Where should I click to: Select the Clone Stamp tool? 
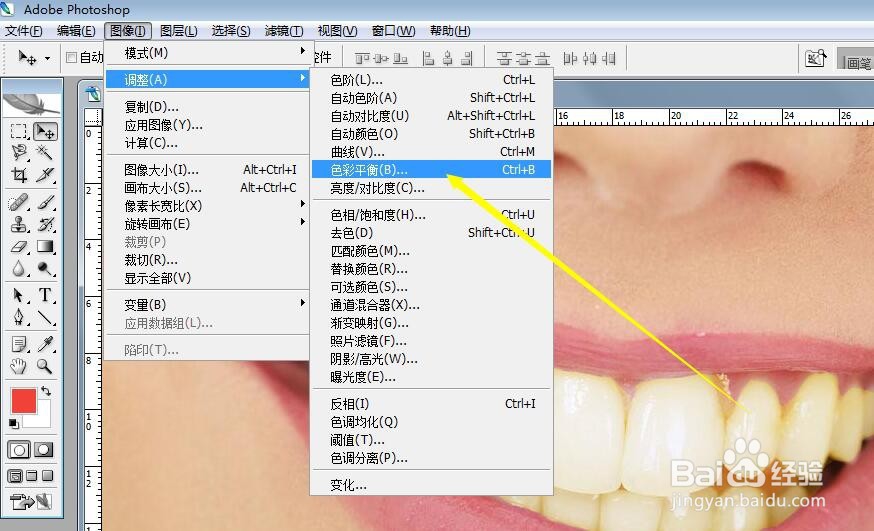[19, 224]
